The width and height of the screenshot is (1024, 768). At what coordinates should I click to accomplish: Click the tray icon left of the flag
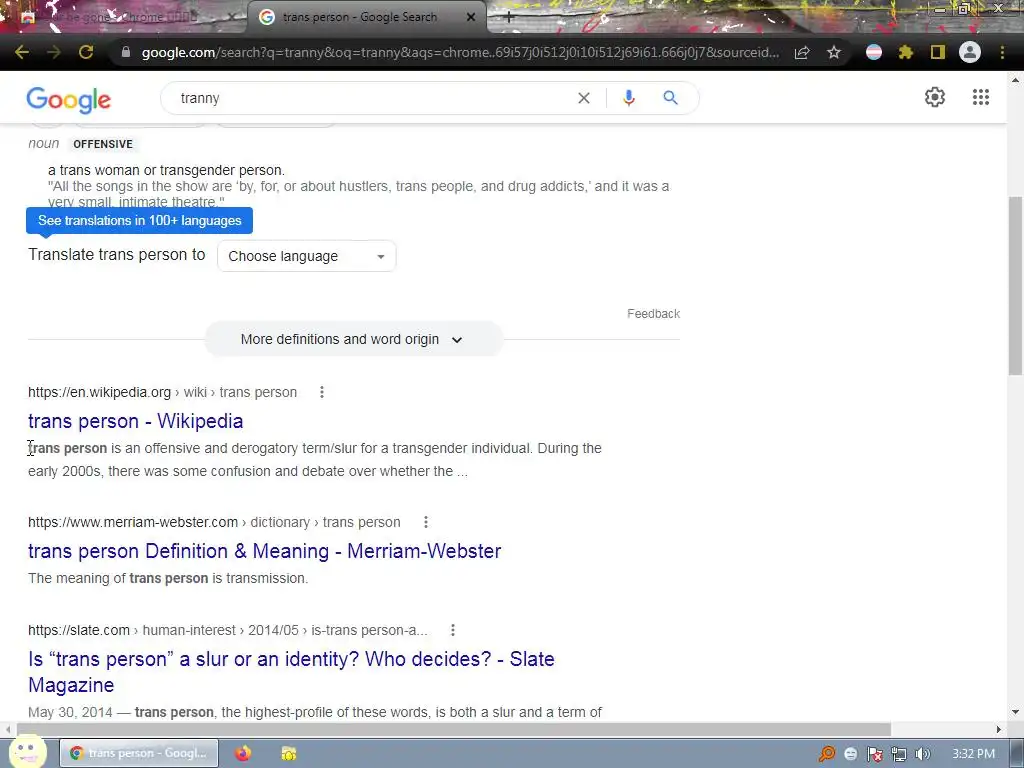pos(850,754)
